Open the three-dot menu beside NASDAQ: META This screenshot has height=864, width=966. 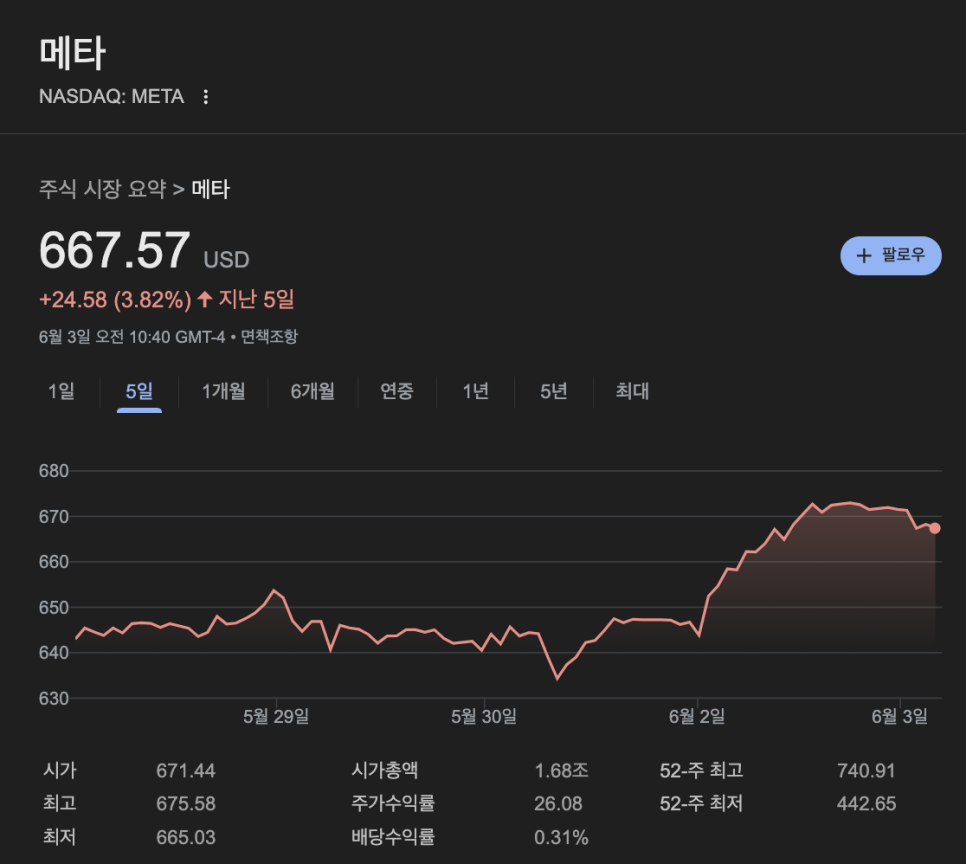pyautogui.click(x=206, y=97)
